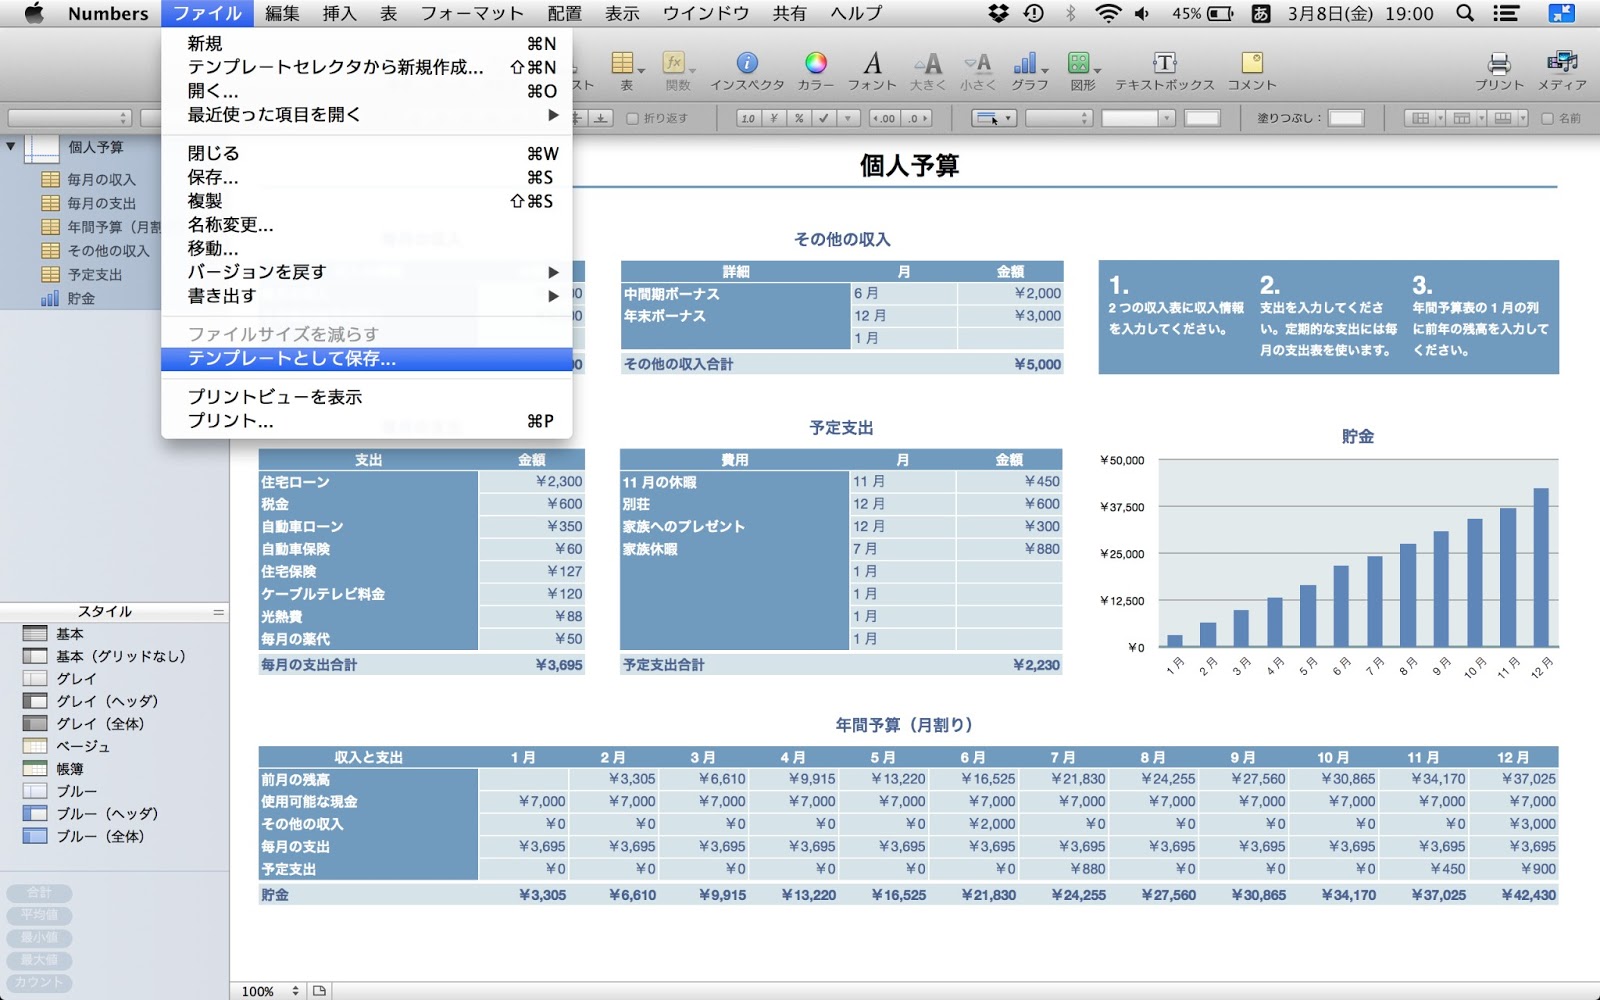
Task: Toggle the 名前 checkbox in format bar
Action: pyautogui.click(x=1547, y=118)
